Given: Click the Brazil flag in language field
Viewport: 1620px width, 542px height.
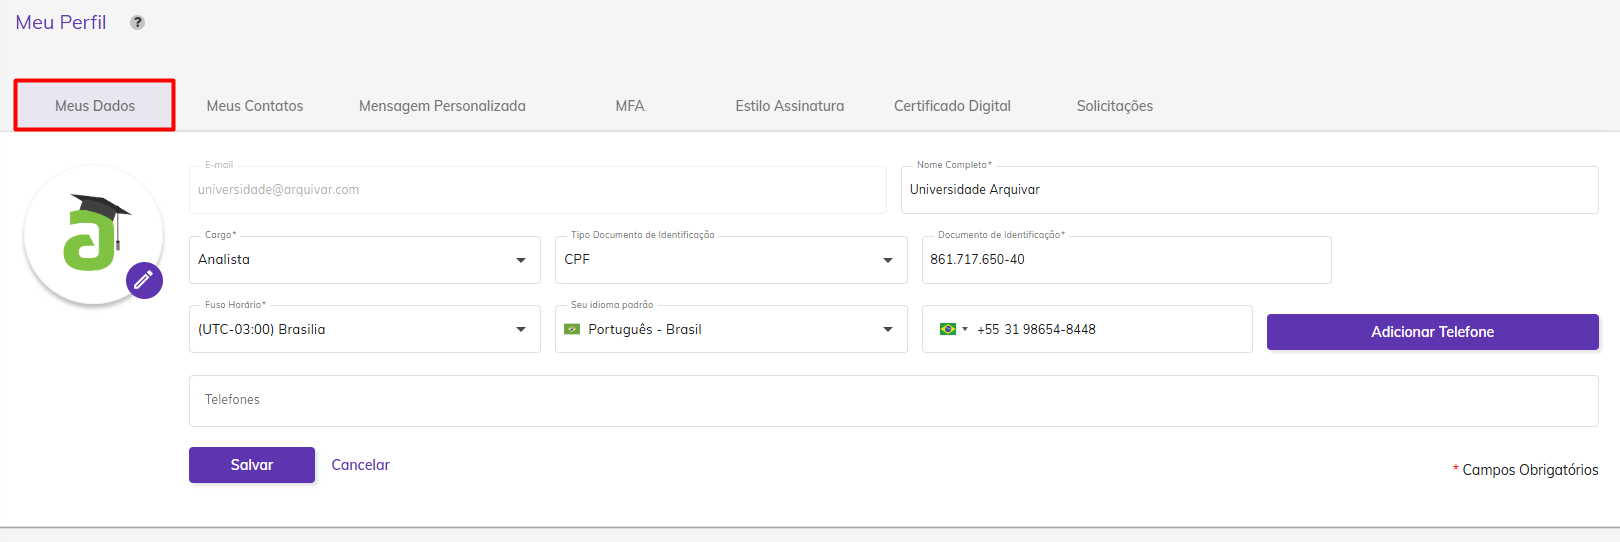Looking at the screenshot, I should pyautogui.click(x=572, y=329).
